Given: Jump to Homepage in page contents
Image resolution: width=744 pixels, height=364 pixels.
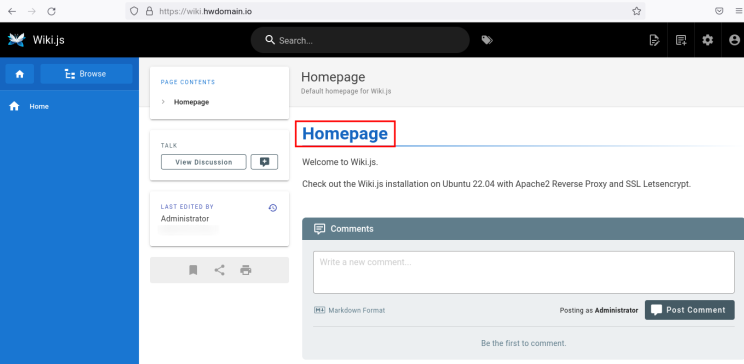Looking at the screenshot, I should (191, 102).
